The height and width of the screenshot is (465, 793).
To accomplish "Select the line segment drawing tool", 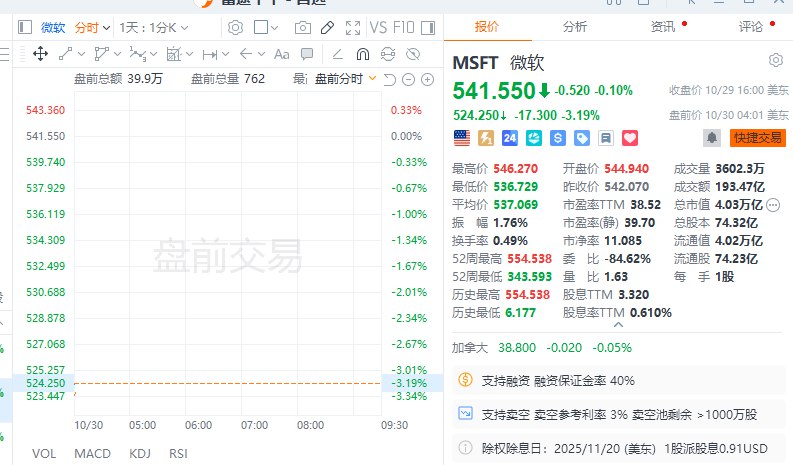I will tap(65, 54).
